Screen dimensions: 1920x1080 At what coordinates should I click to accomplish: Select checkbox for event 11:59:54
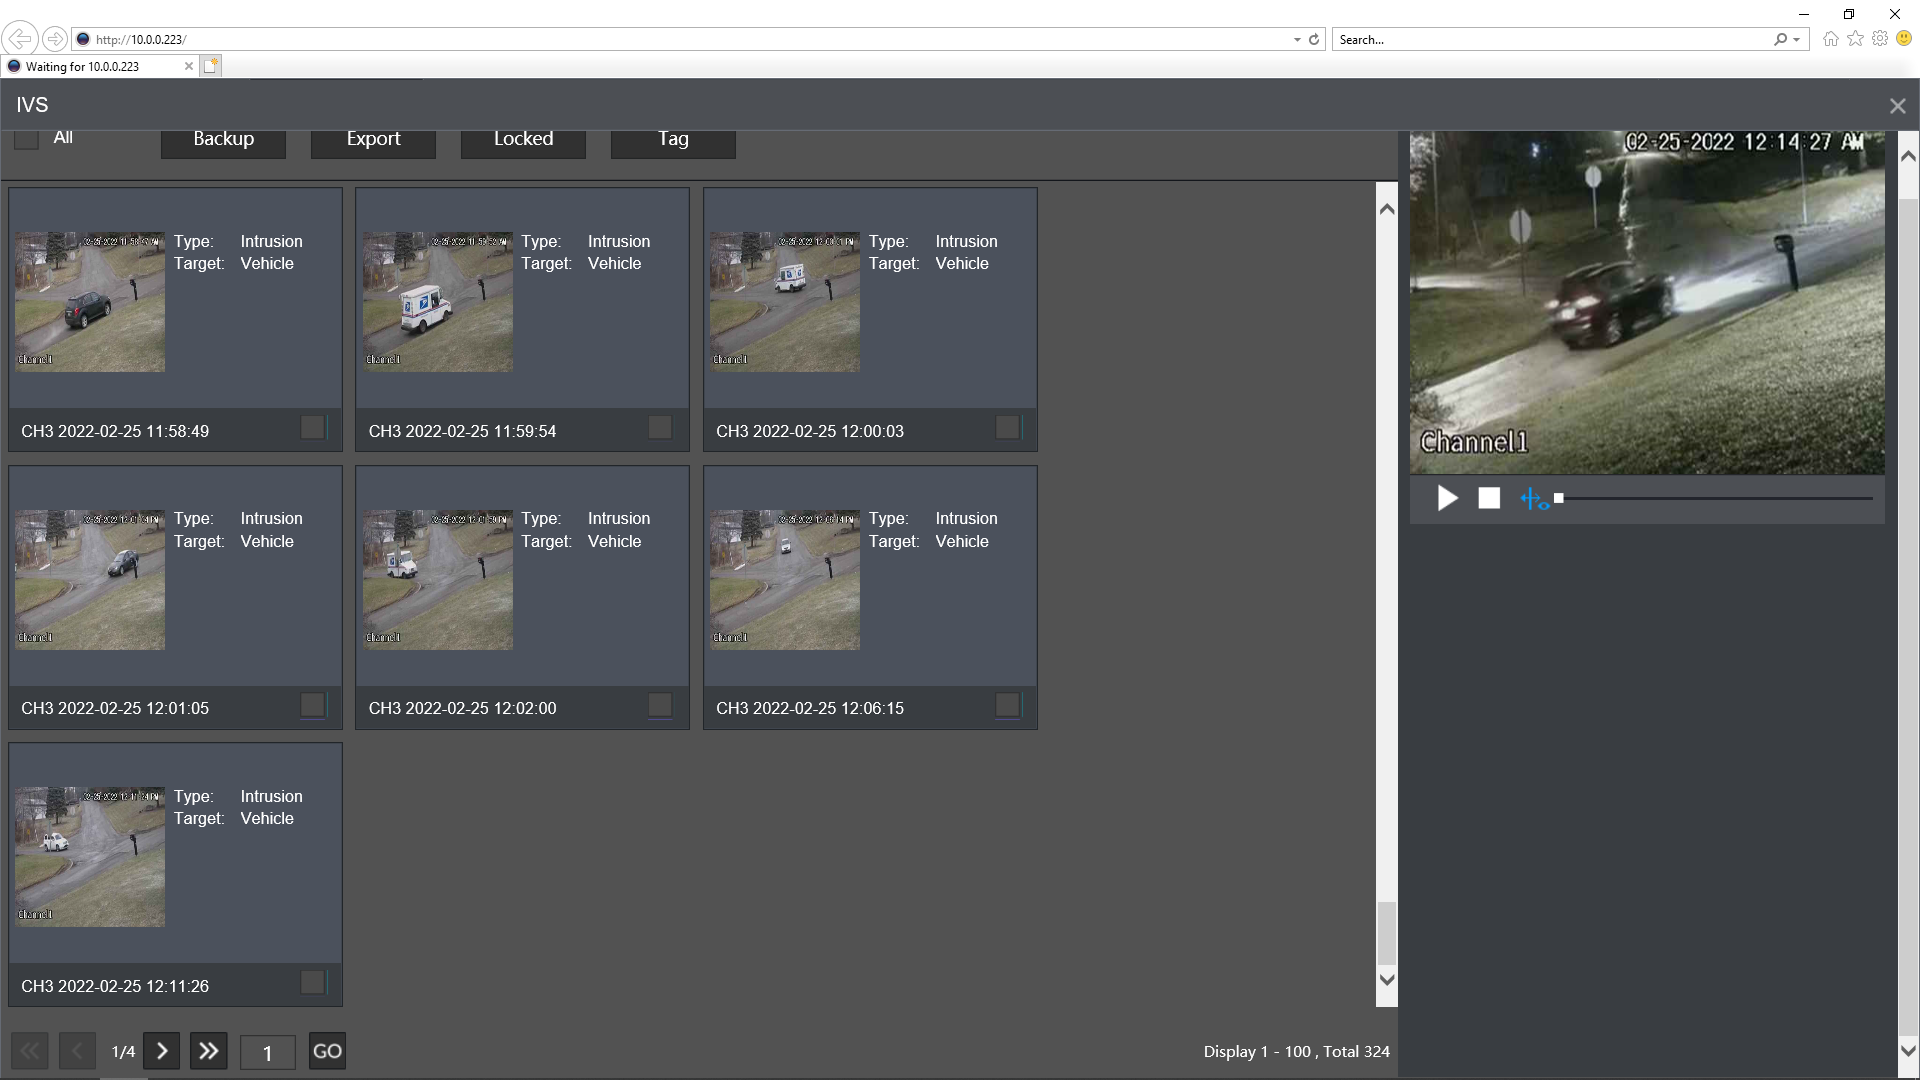[x=660, y=427]
